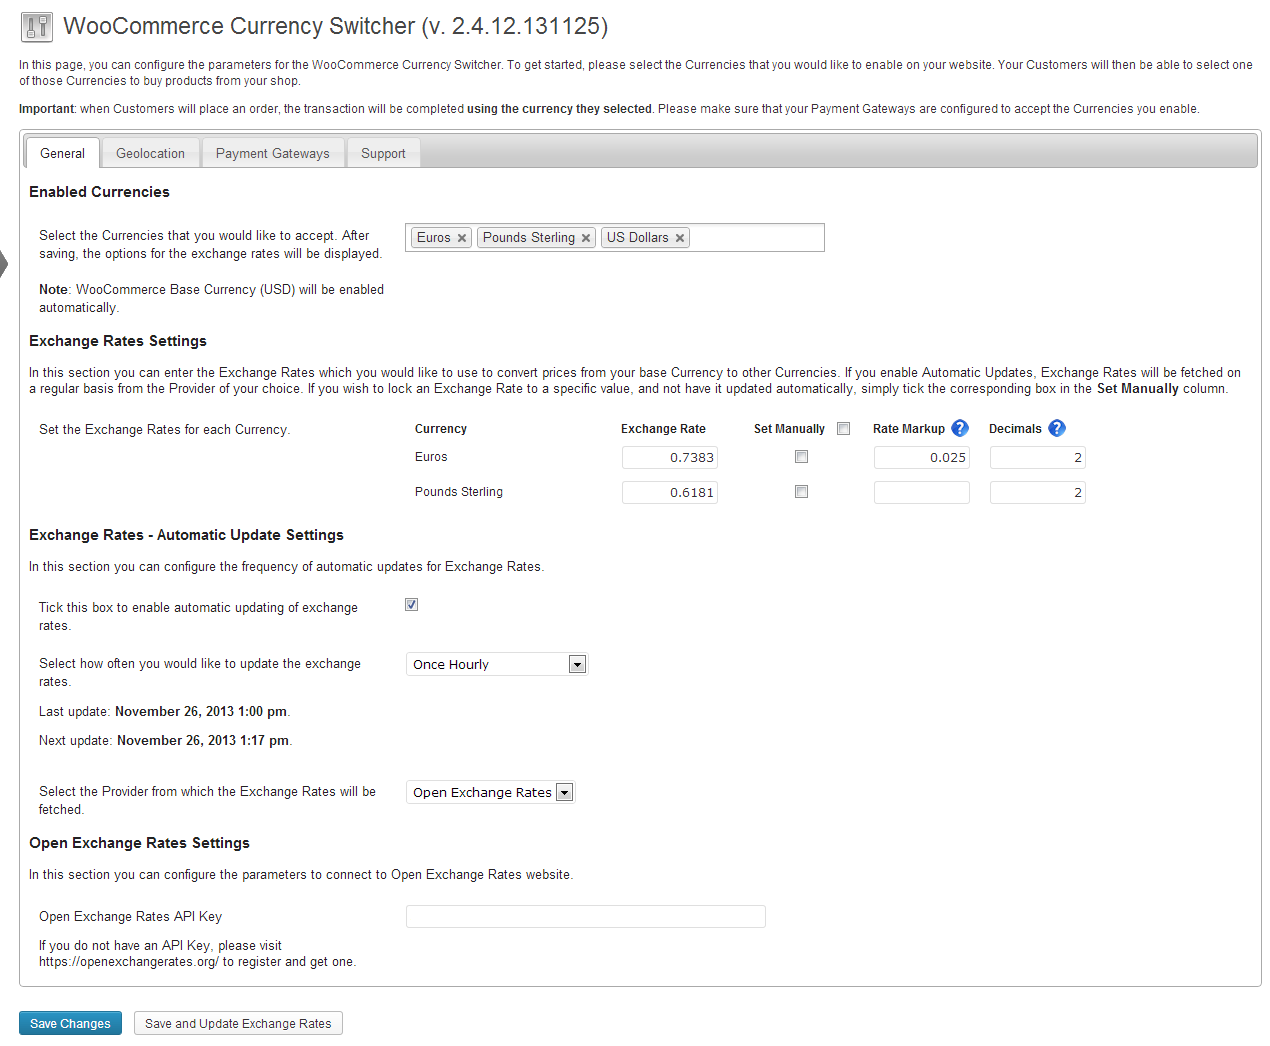Viewport: 1270px width, 1046px height.
Task: Click the Next update date text
Action: point(203,741)
